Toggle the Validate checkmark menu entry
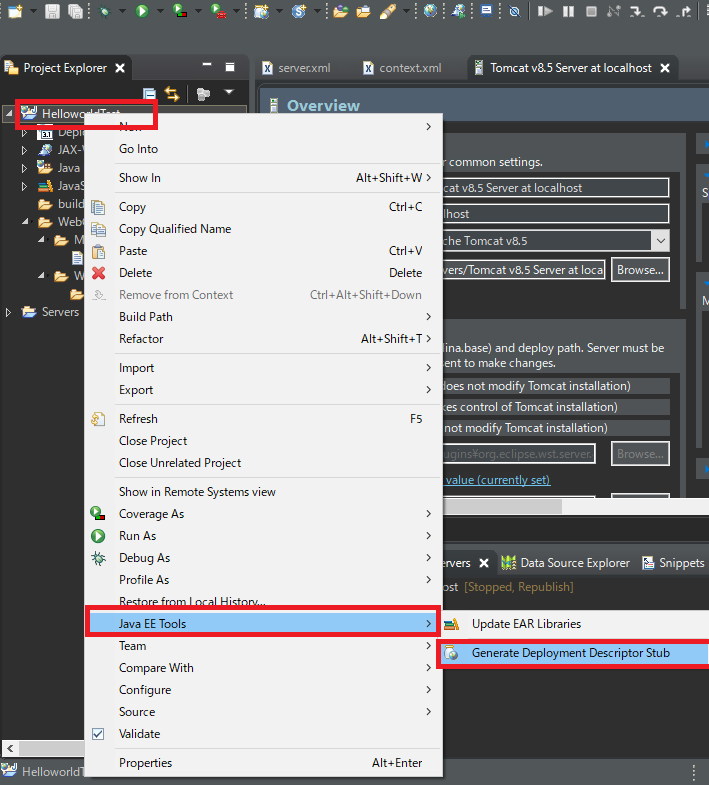709x785 pixels. click(263, 734)
